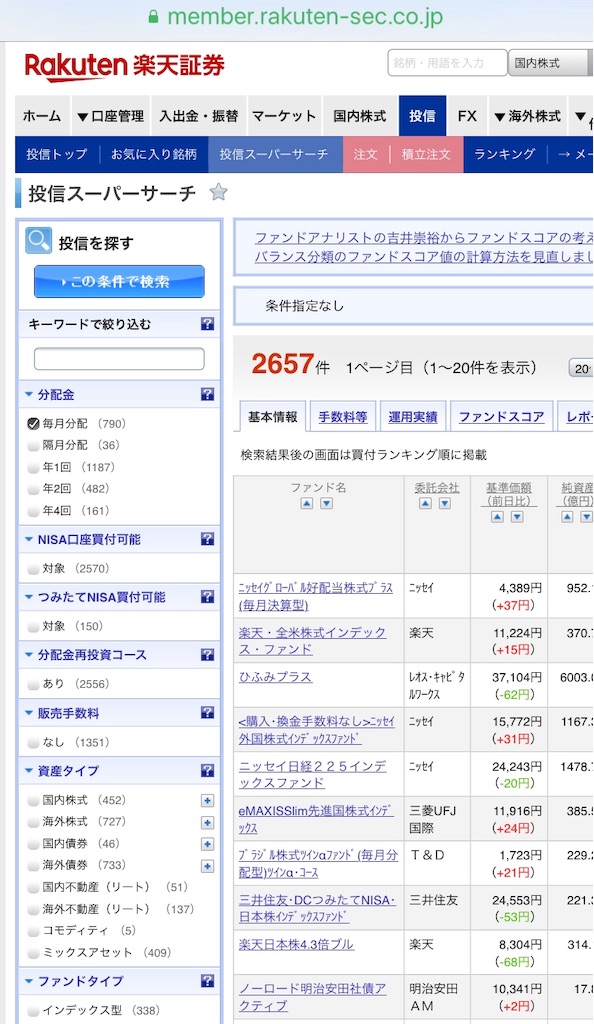Check なし (1351) sales fee checkbox

click(x=33, y=743)
